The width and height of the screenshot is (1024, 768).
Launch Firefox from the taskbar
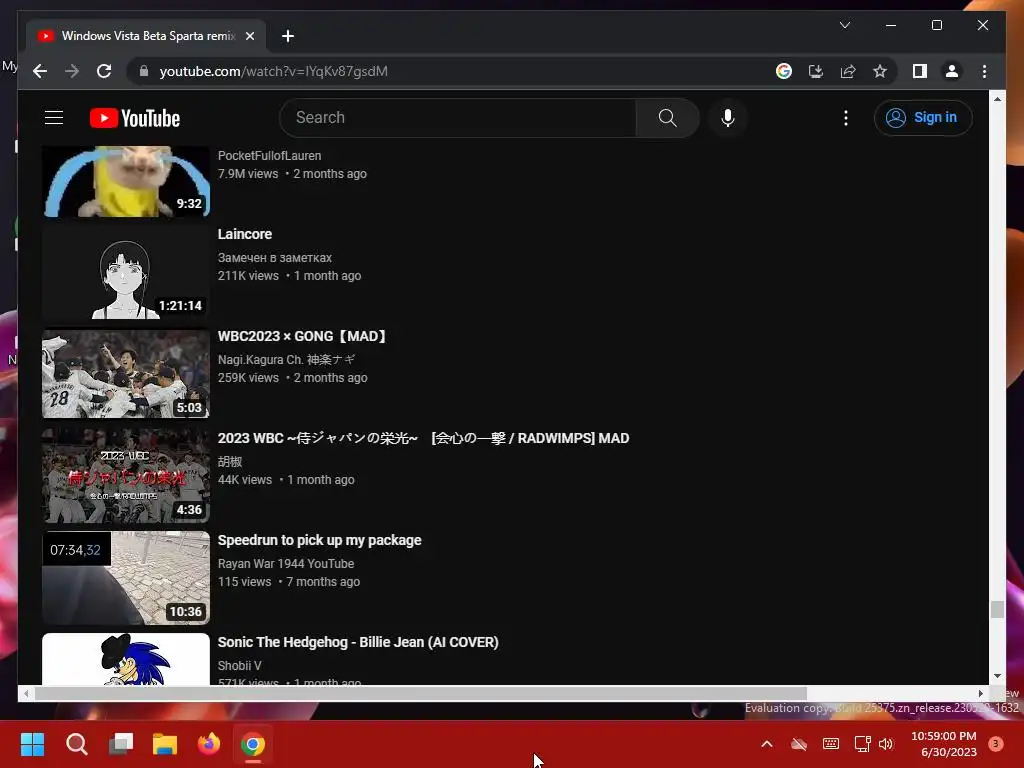tap(209, 744)
